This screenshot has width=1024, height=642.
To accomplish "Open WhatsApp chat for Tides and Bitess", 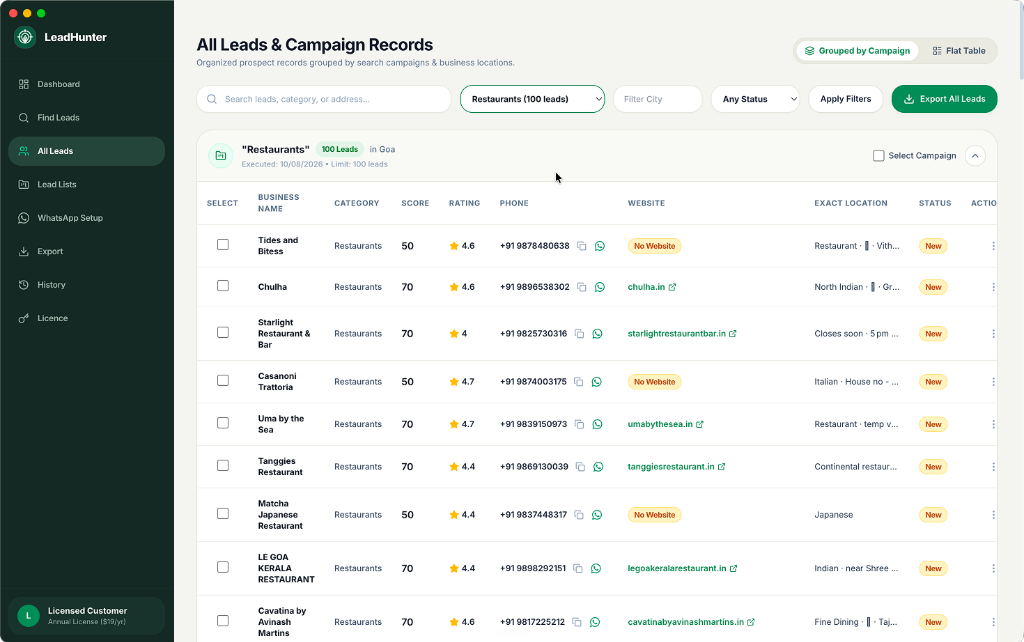I will click(x=600, y=246).
